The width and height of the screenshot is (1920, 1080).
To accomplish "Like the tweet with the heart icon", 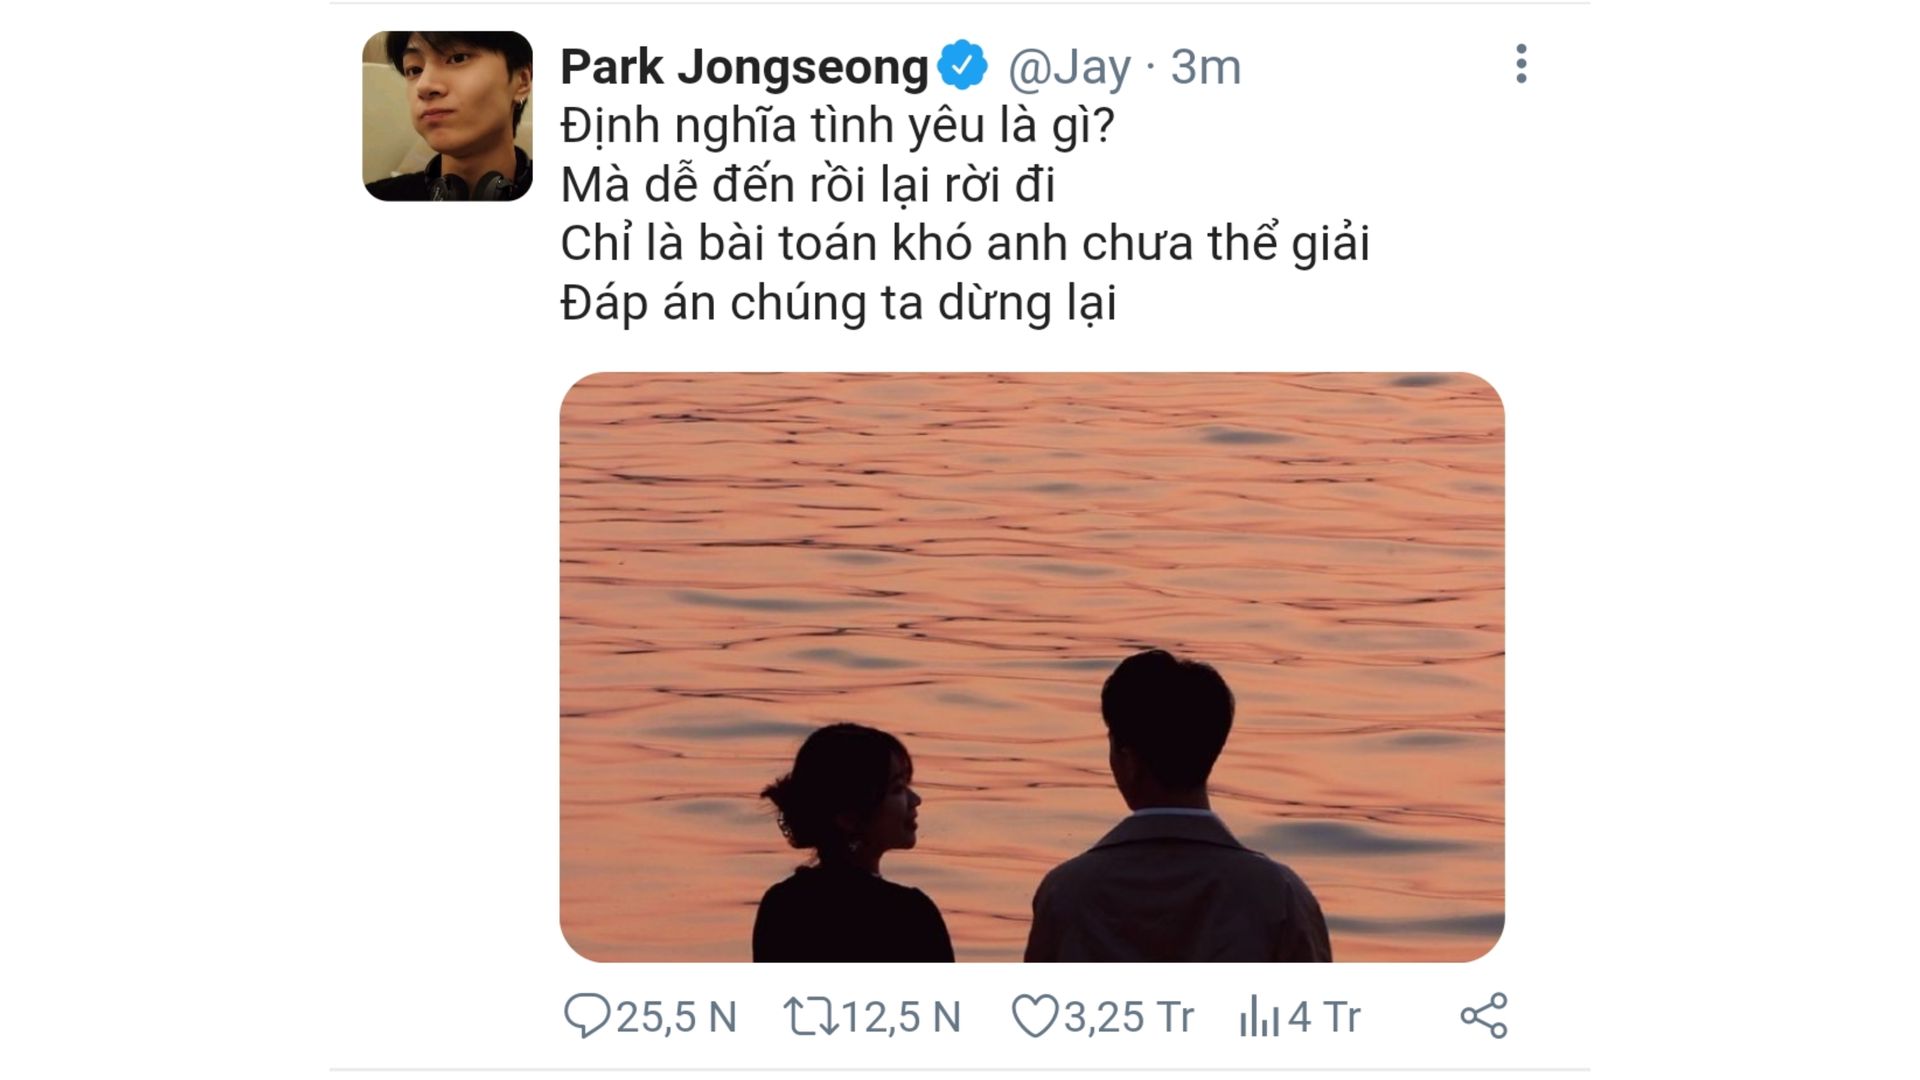I will 1035,1016.
